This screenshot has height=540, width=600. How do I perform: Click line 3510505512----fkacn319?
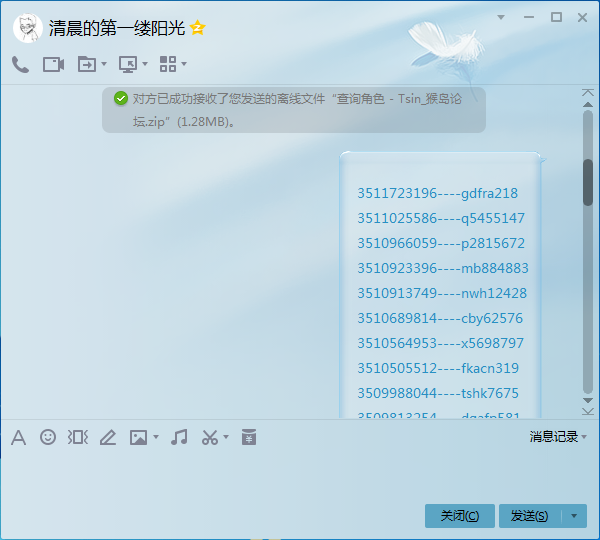click(438, 368)
